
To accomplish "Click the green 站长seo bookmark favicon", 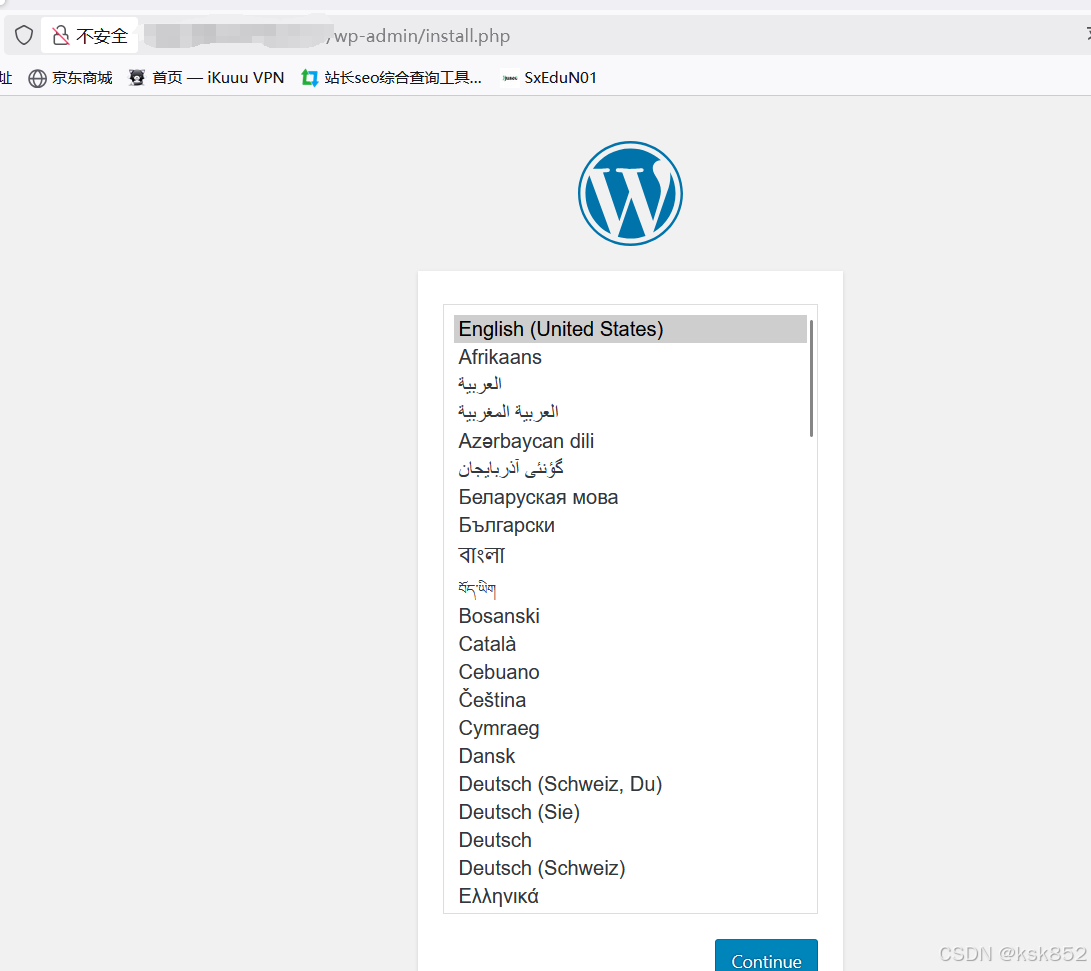I will (x=310, y=78).
